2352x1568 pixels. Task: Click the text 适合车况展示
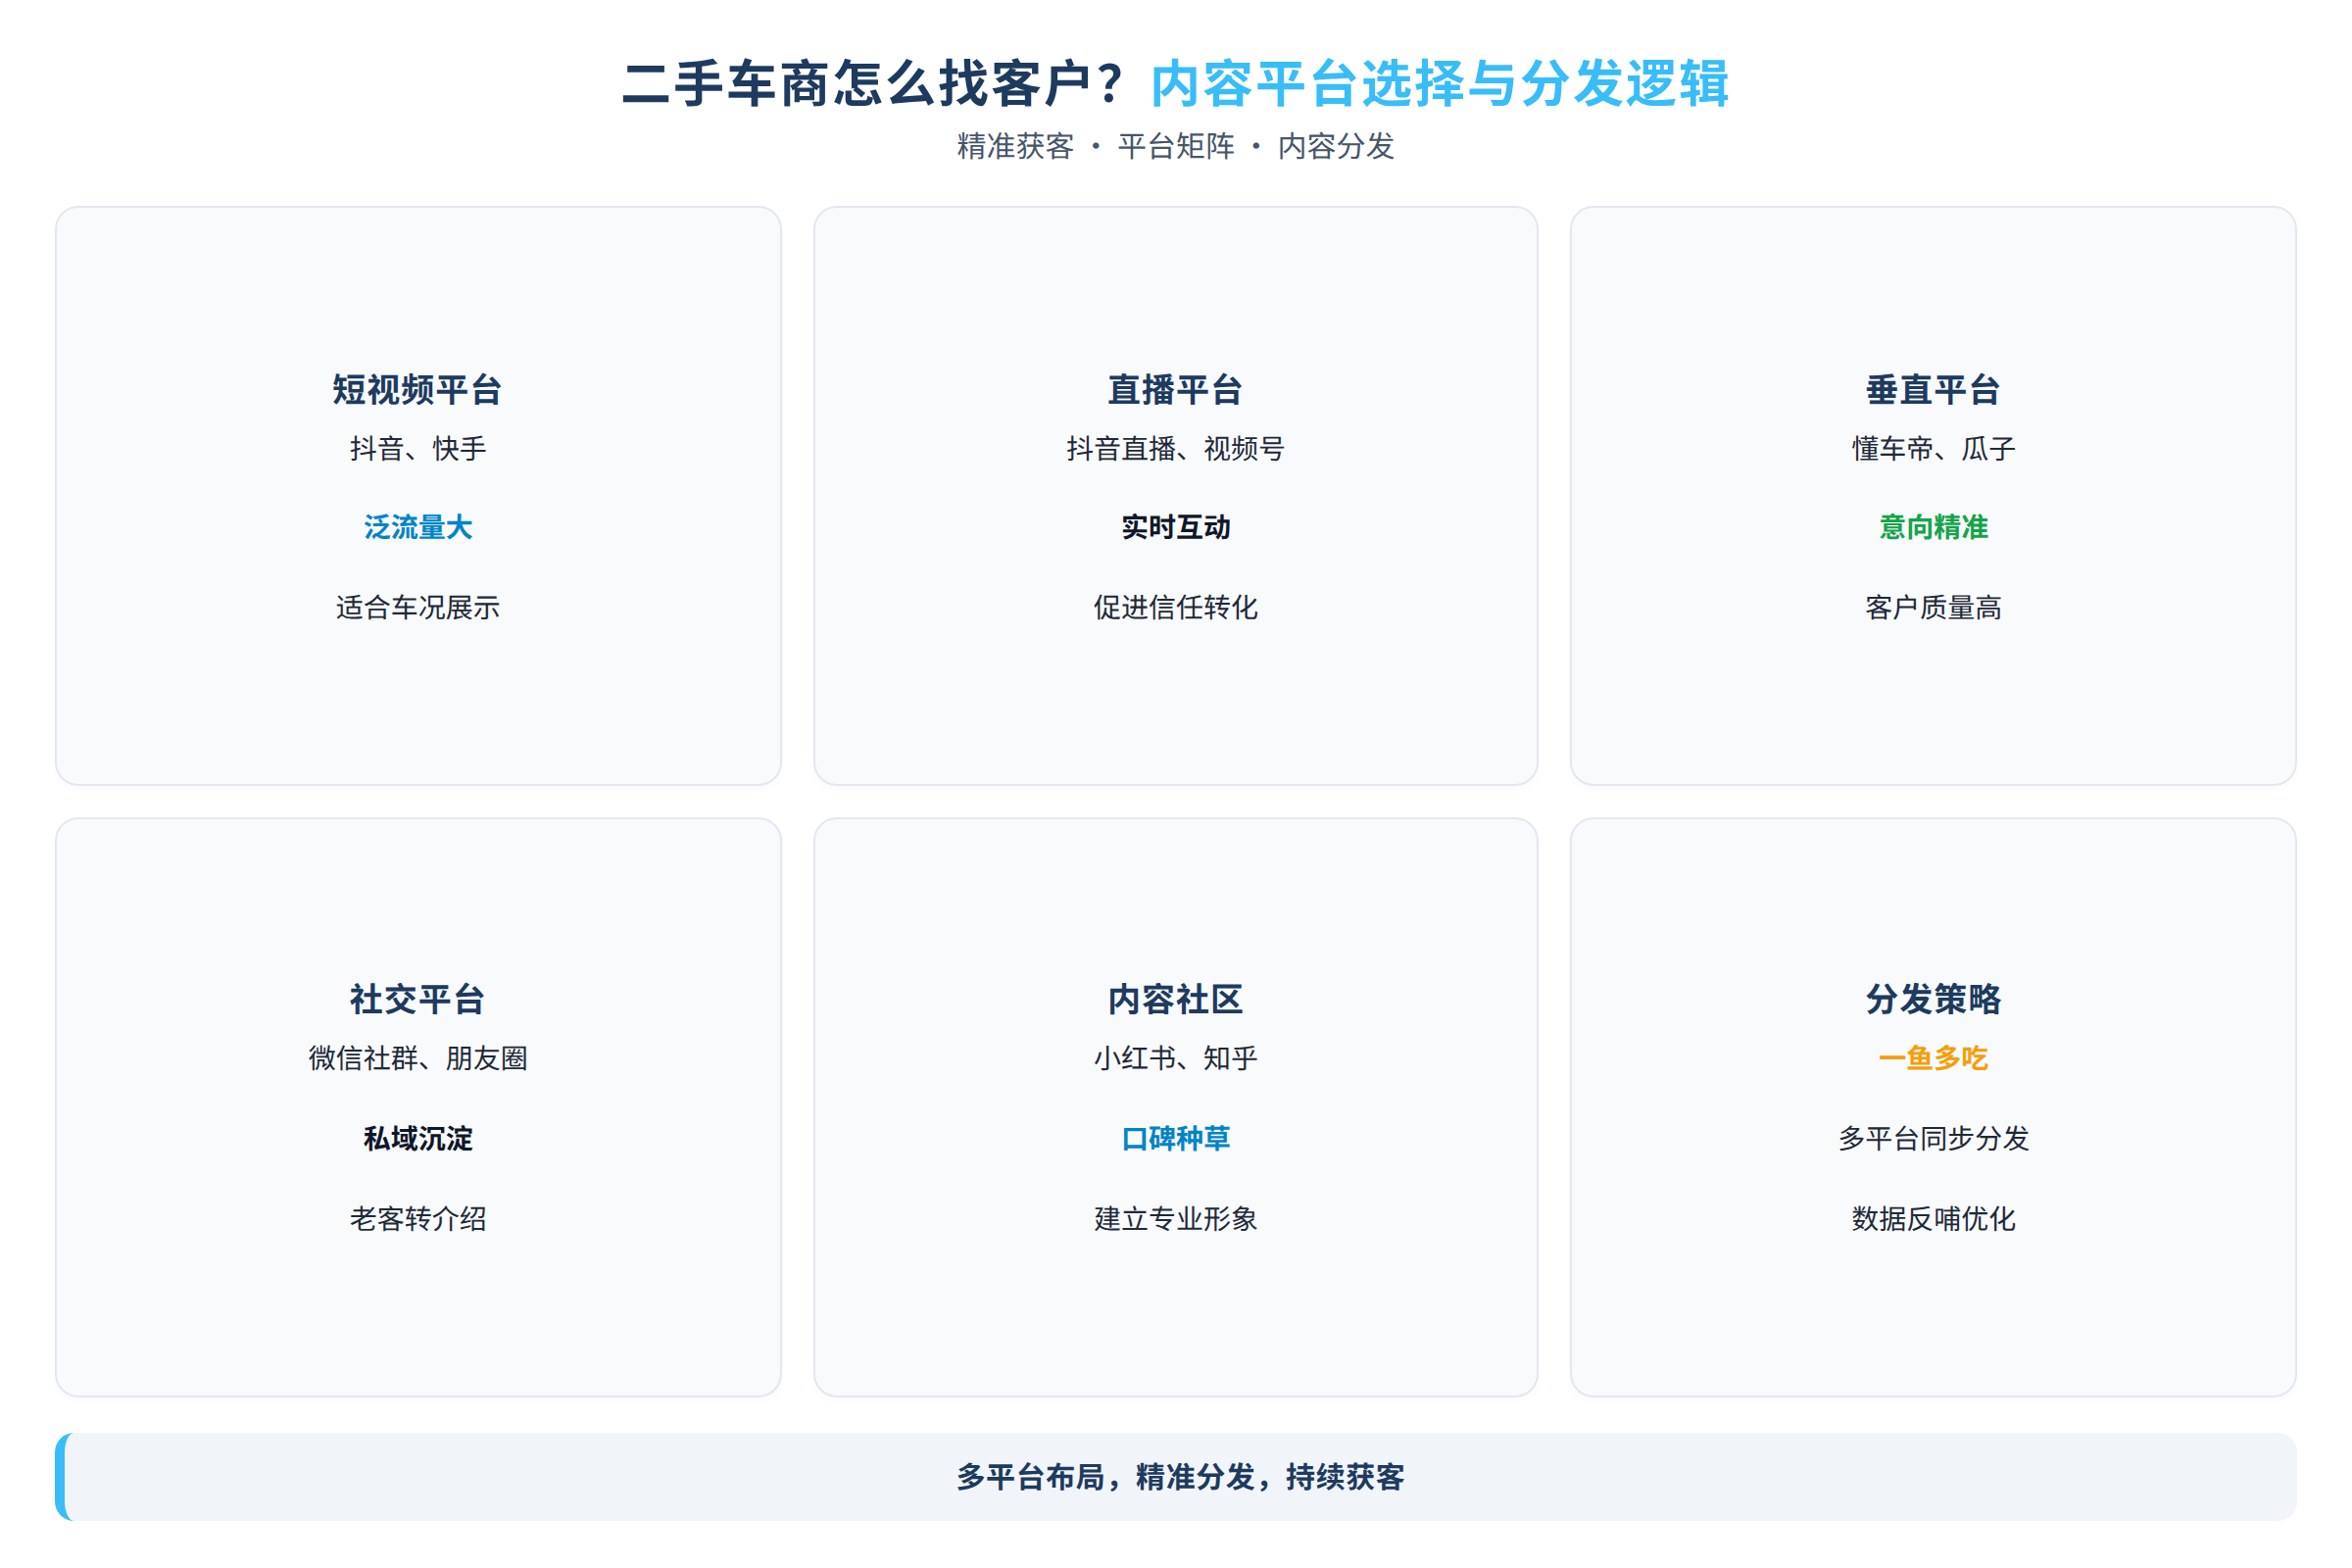pos(418,607)
